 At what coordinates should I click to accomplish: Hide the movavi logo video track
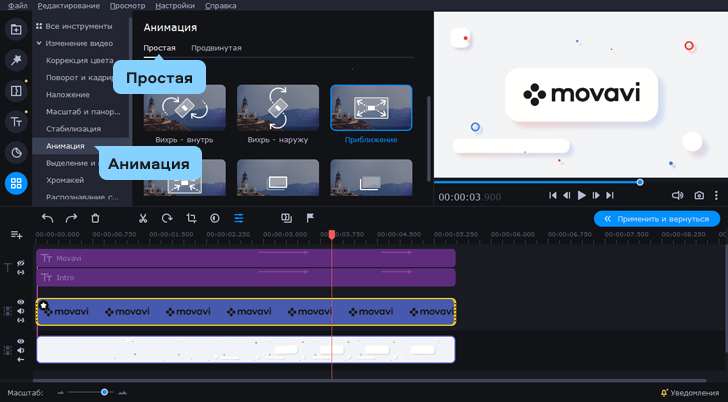point(20,302)
